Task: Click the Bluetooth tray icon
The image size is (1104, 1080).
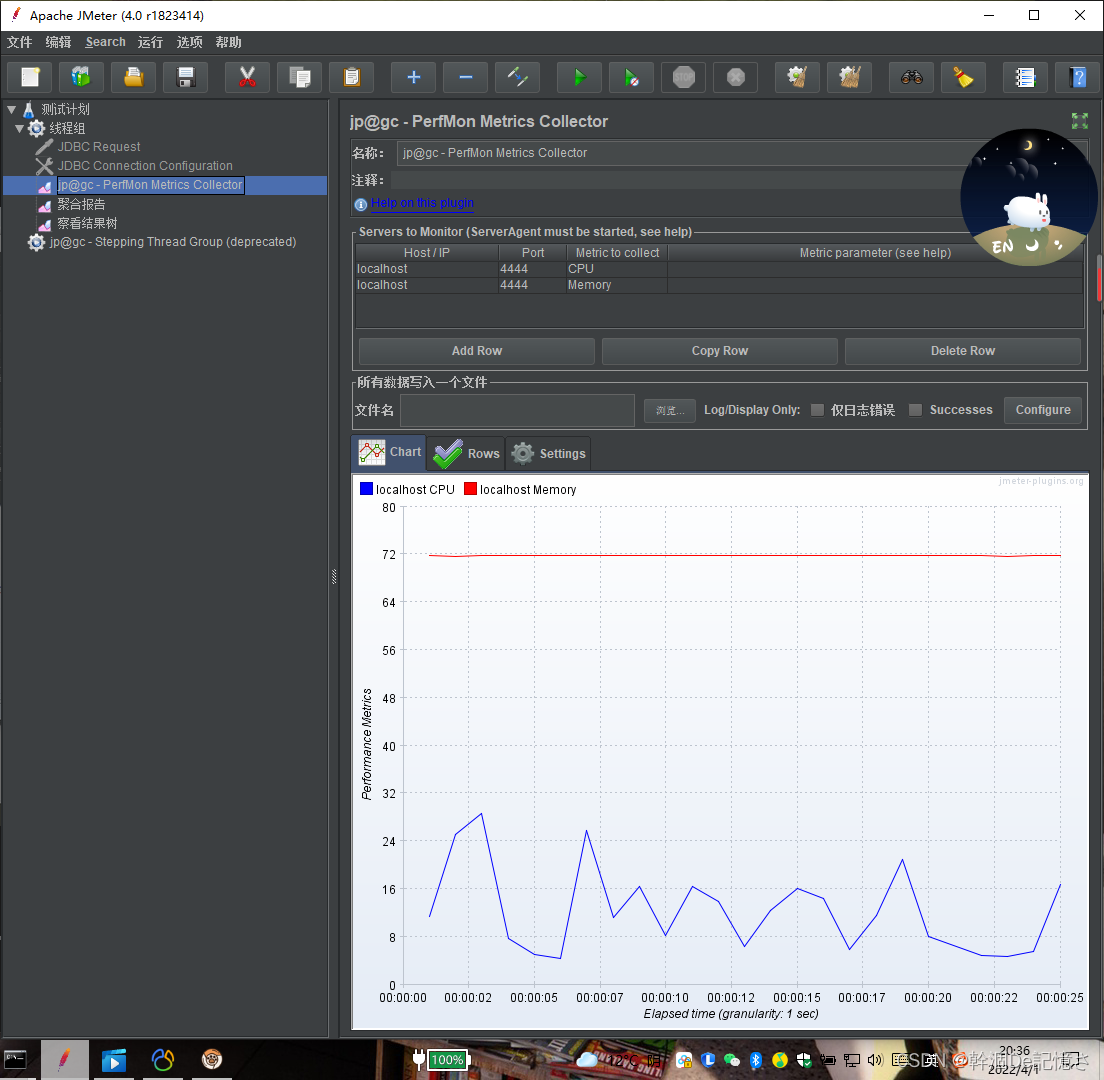Action: pos(755,1060)
